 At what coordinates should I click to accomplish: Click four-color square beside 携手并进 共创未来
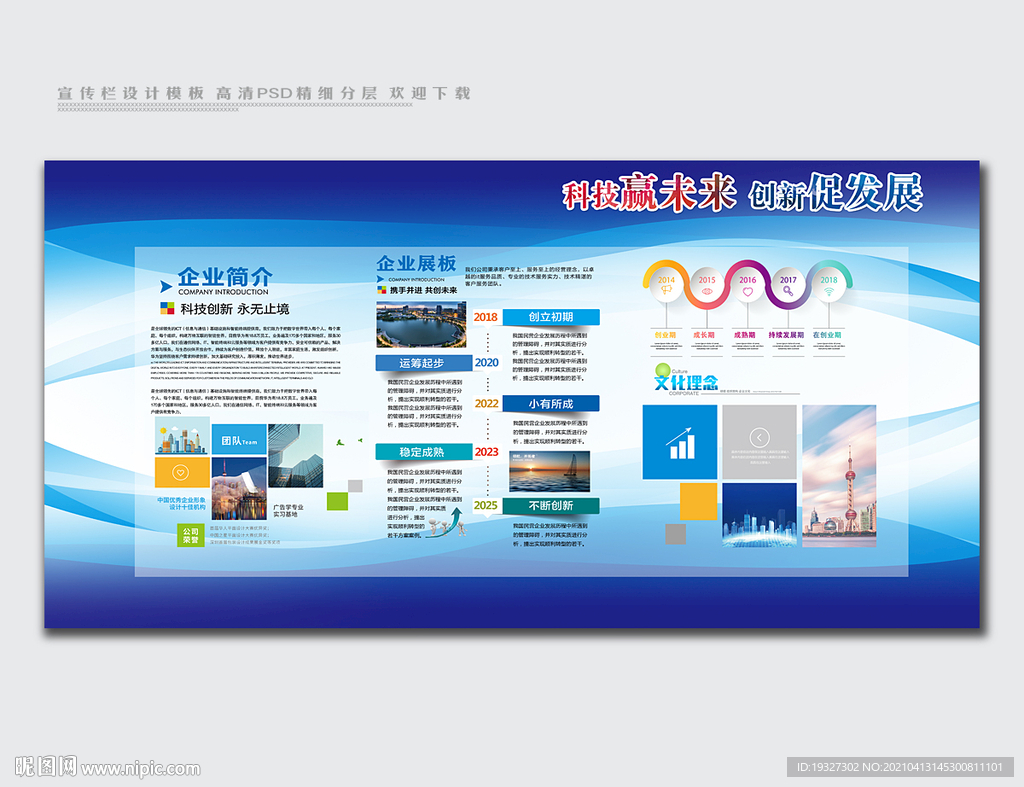click(381, 289)
